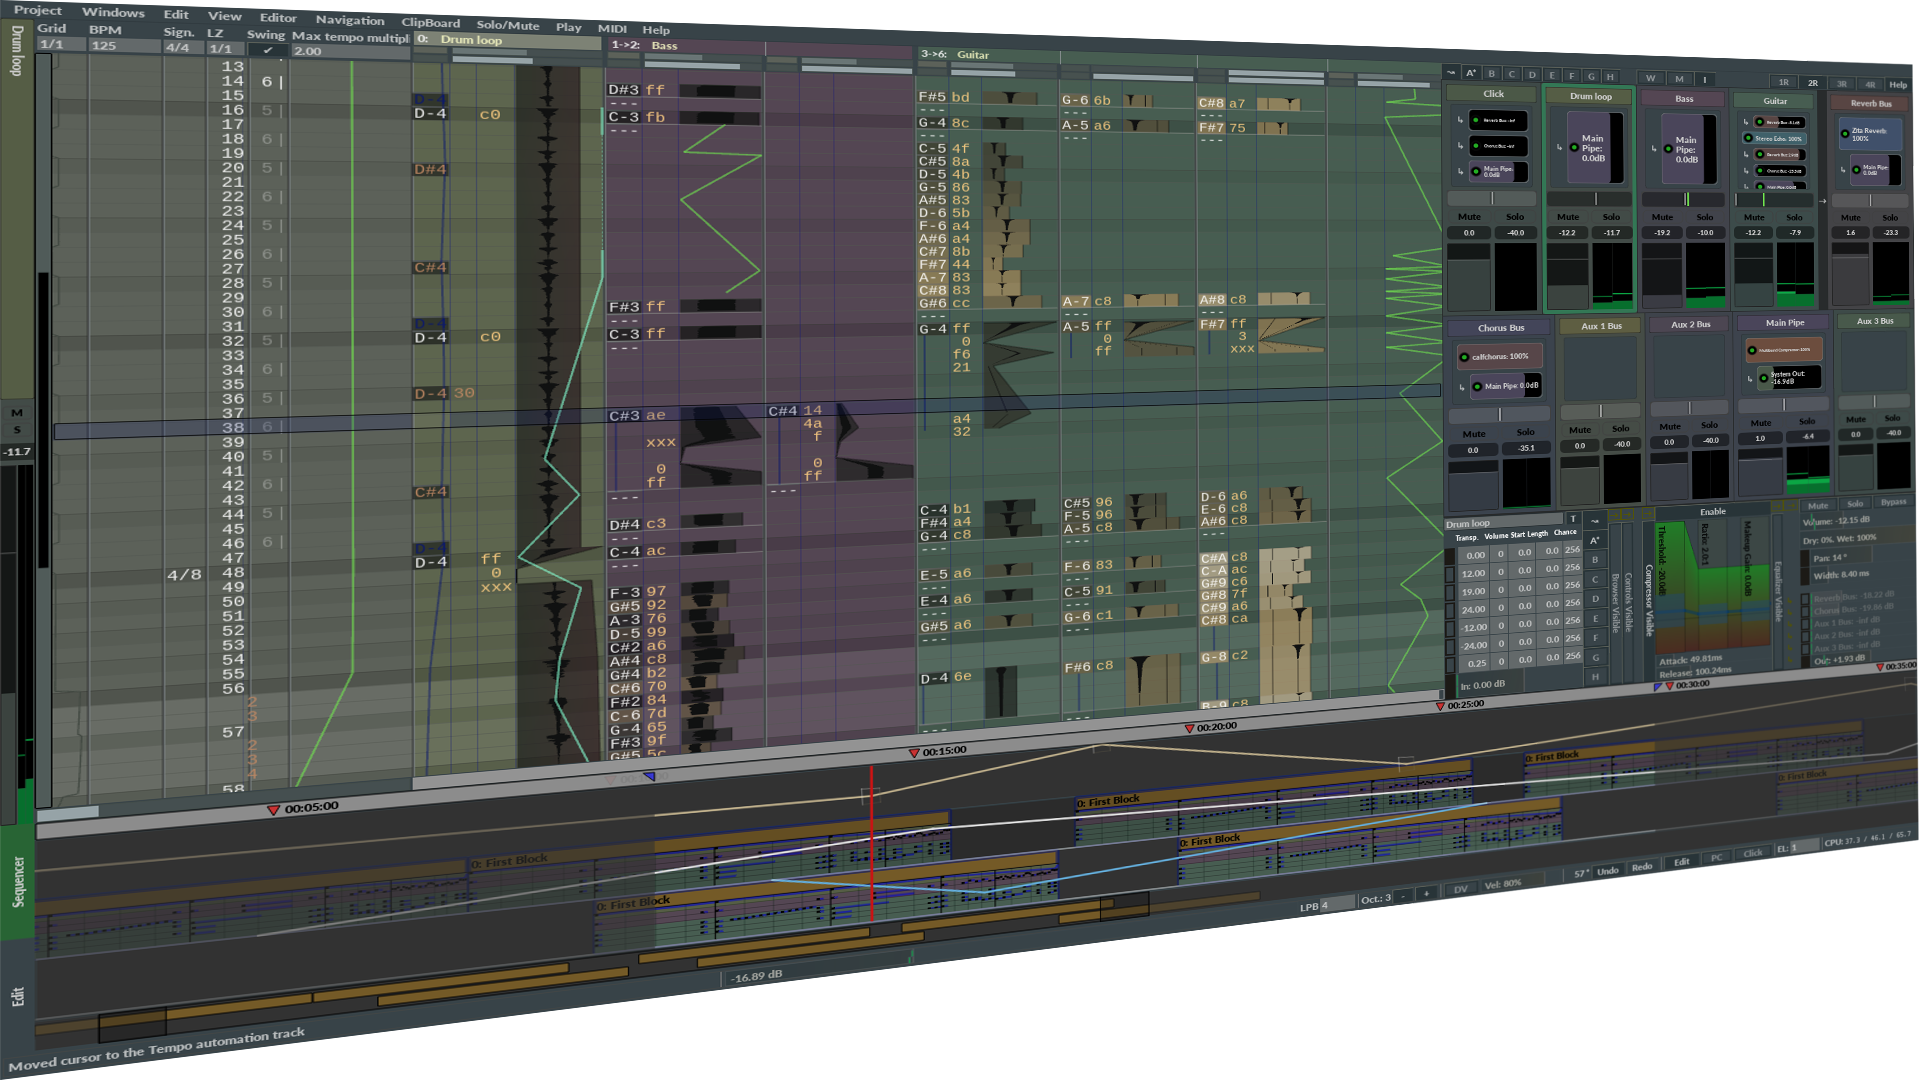Select mixer M view button

point(1679,79)
